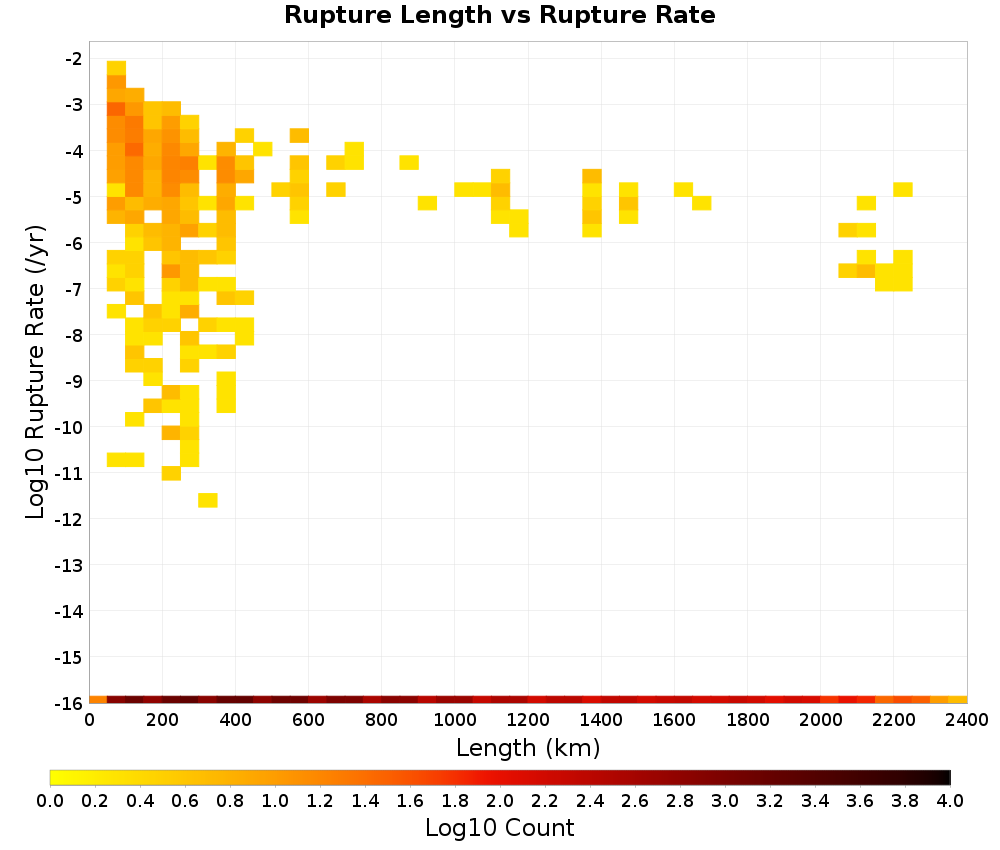This screenshot has width=1000, height=850.
Task: Click the y-axis tick label "-8"
Action: pyautogui.click(x=74, y=335)
